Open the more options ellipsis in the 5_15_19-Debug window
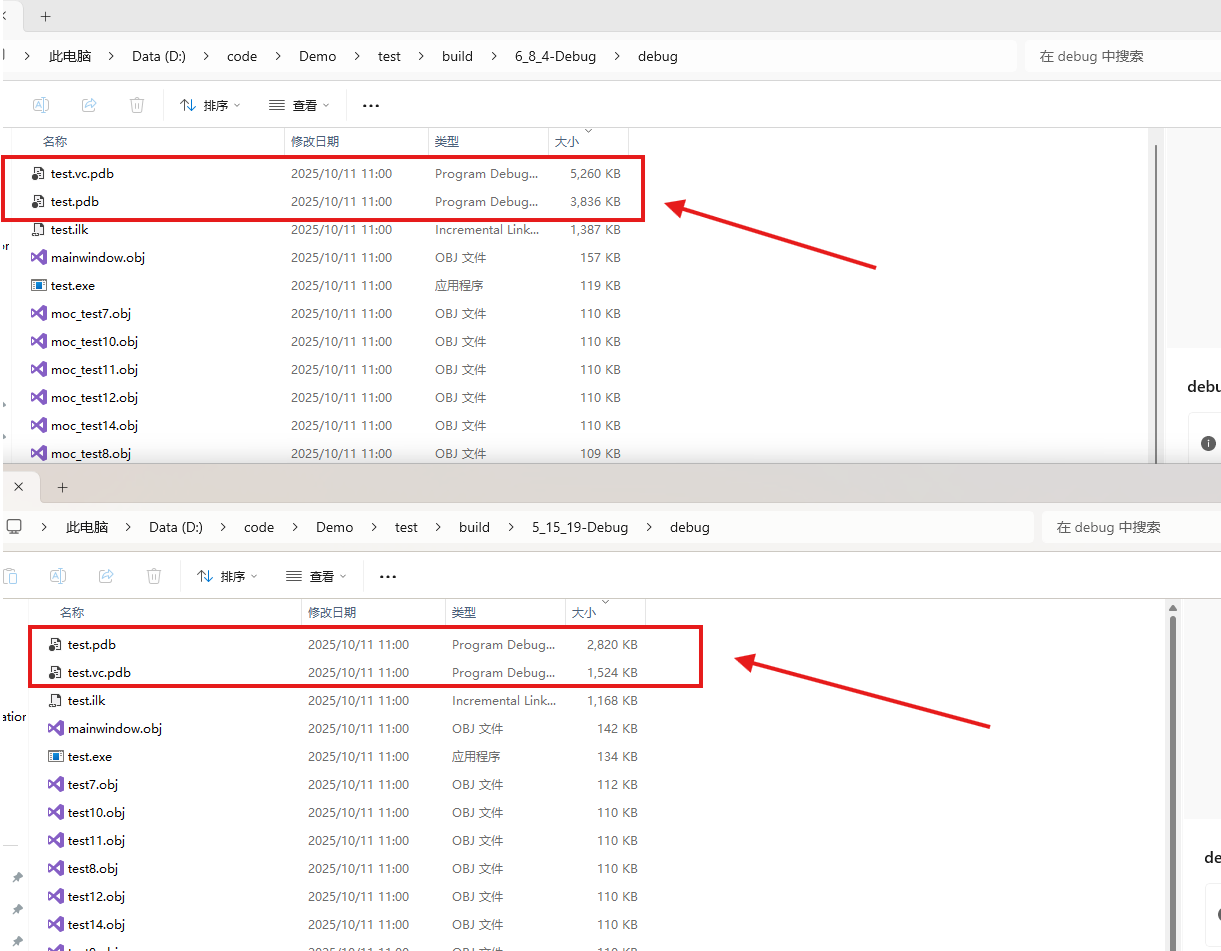The height and width of the screenshot is (951, 1221). tap(388, 576)
